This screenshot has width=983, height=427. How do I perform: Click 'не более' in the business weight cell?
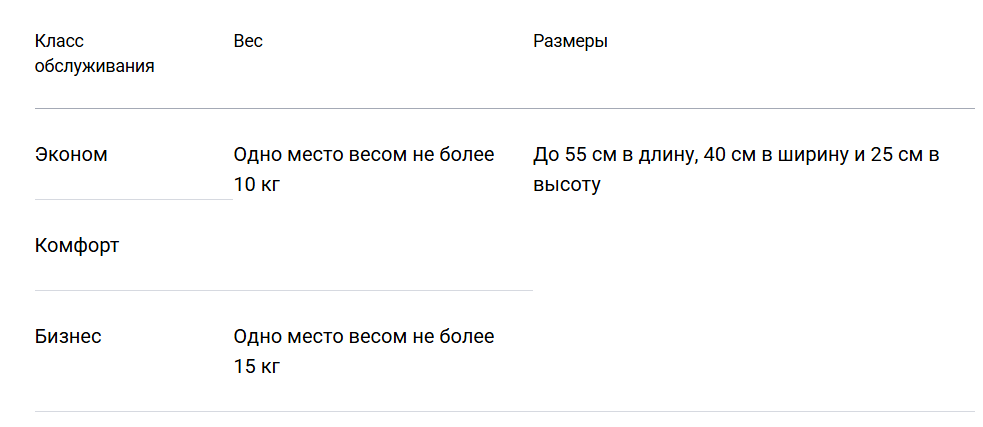coord(453,337)
